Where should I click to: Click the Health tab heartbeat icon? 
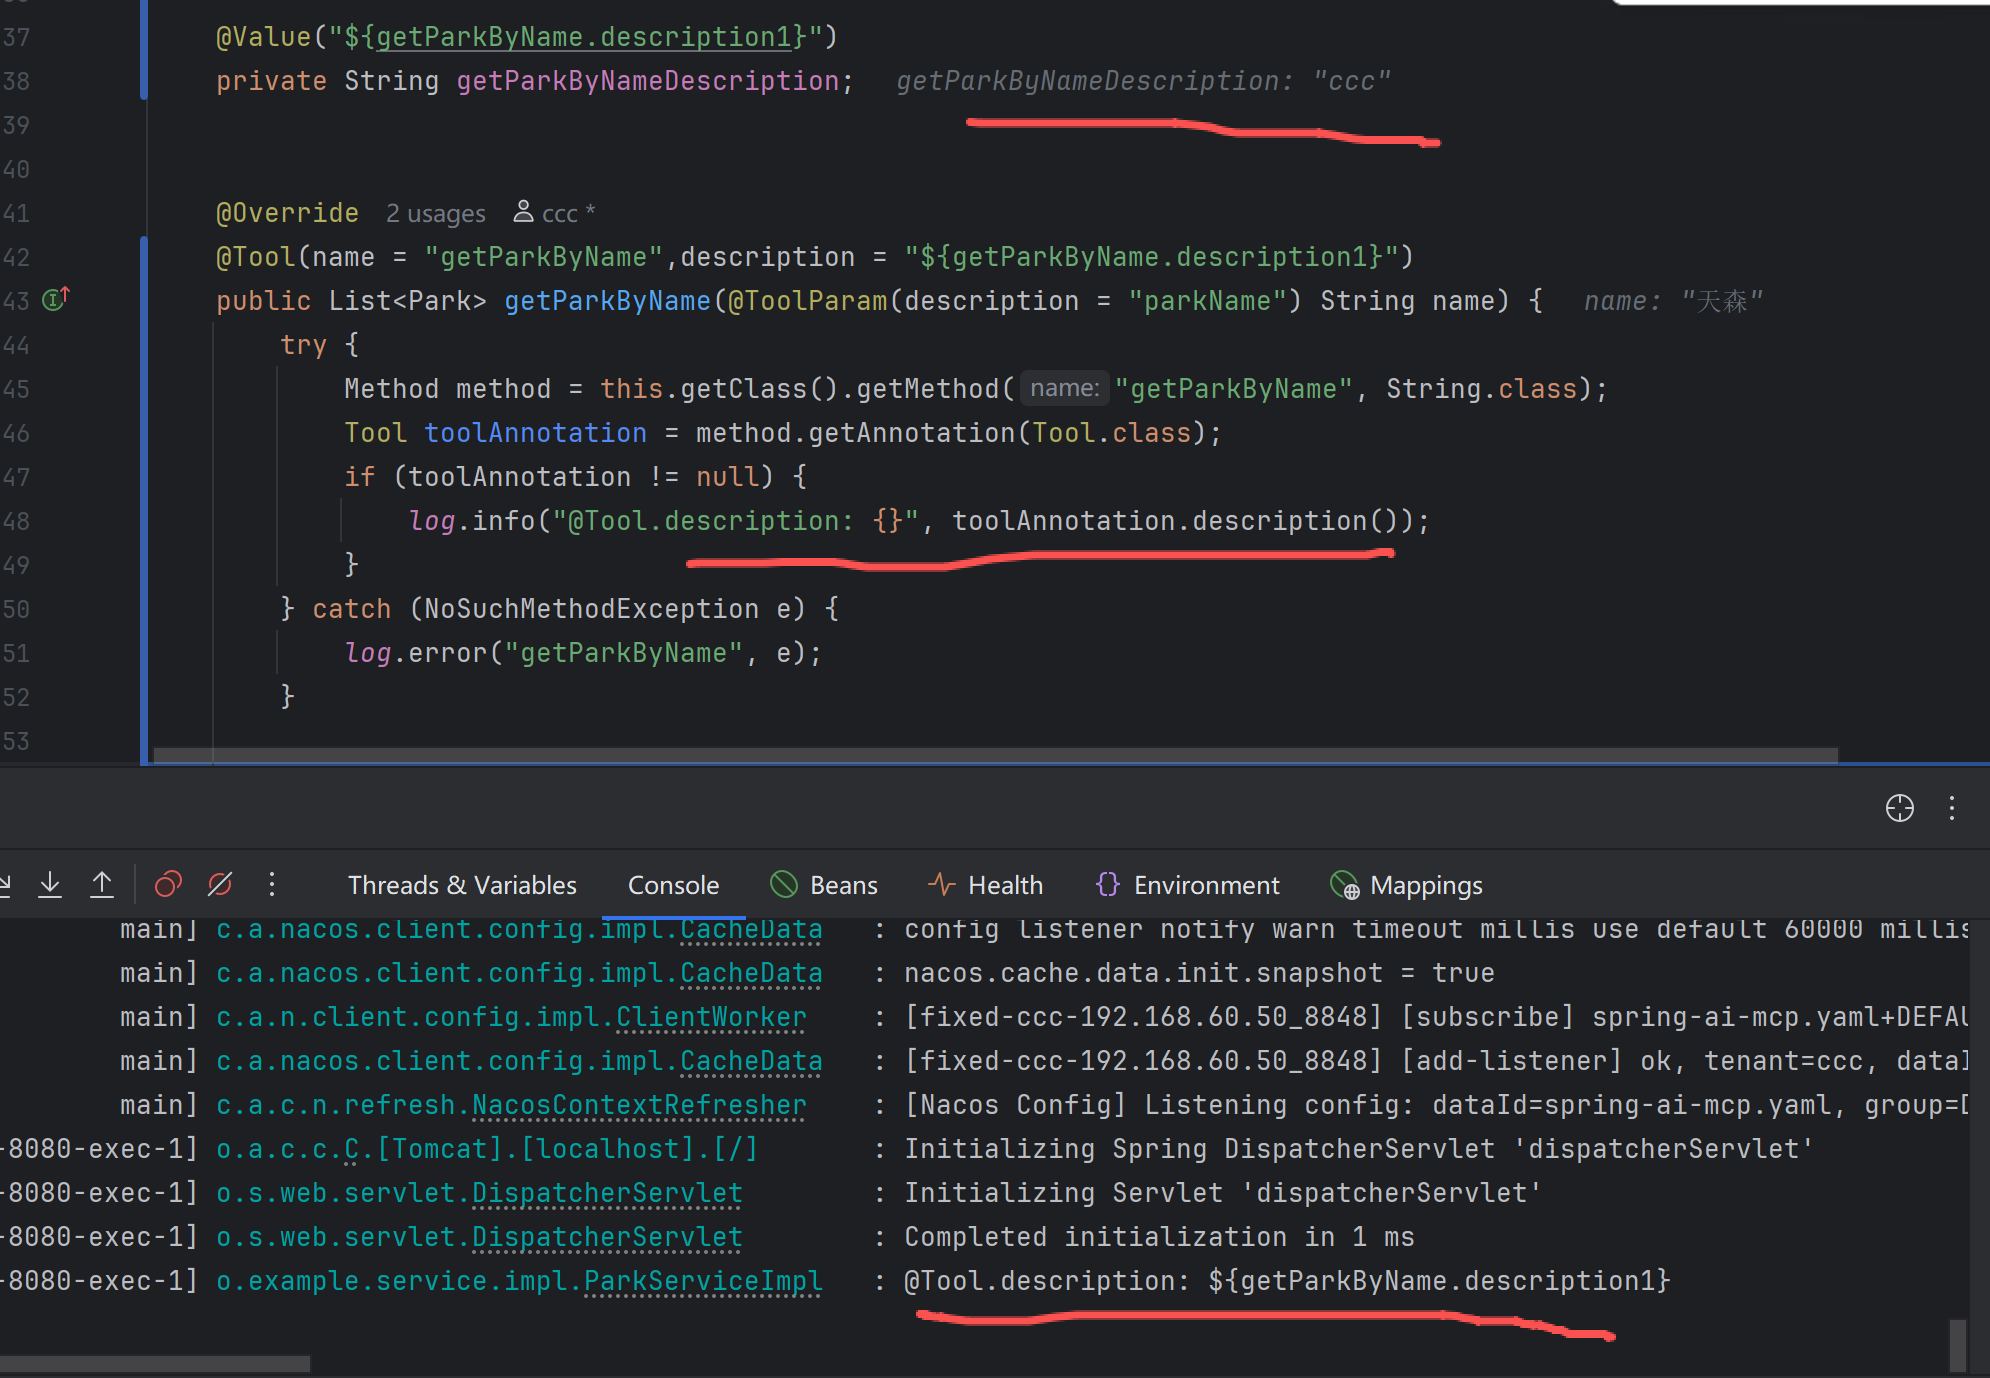click(x=942, y=884)
